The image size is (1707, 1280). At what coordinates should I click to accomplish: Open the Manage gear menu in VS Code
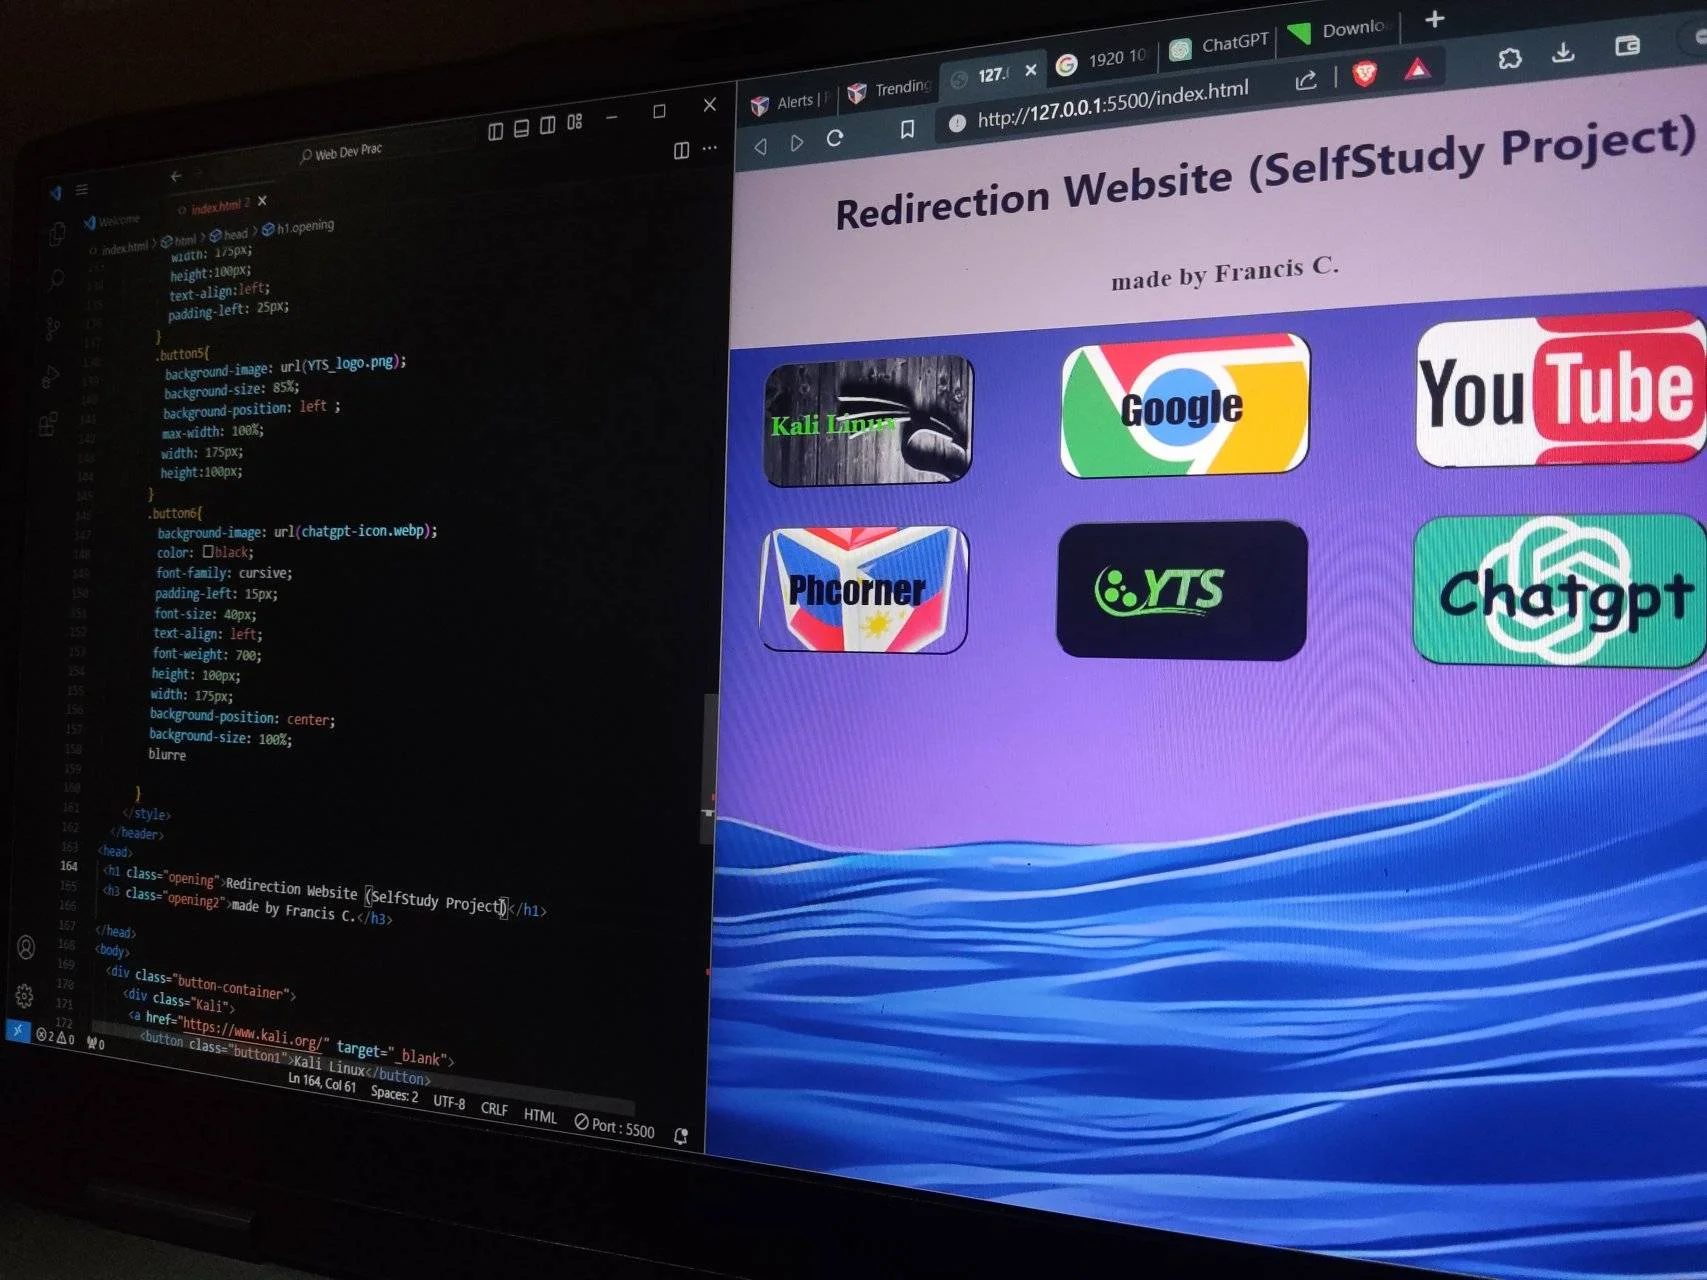click(x=24, y=995)
